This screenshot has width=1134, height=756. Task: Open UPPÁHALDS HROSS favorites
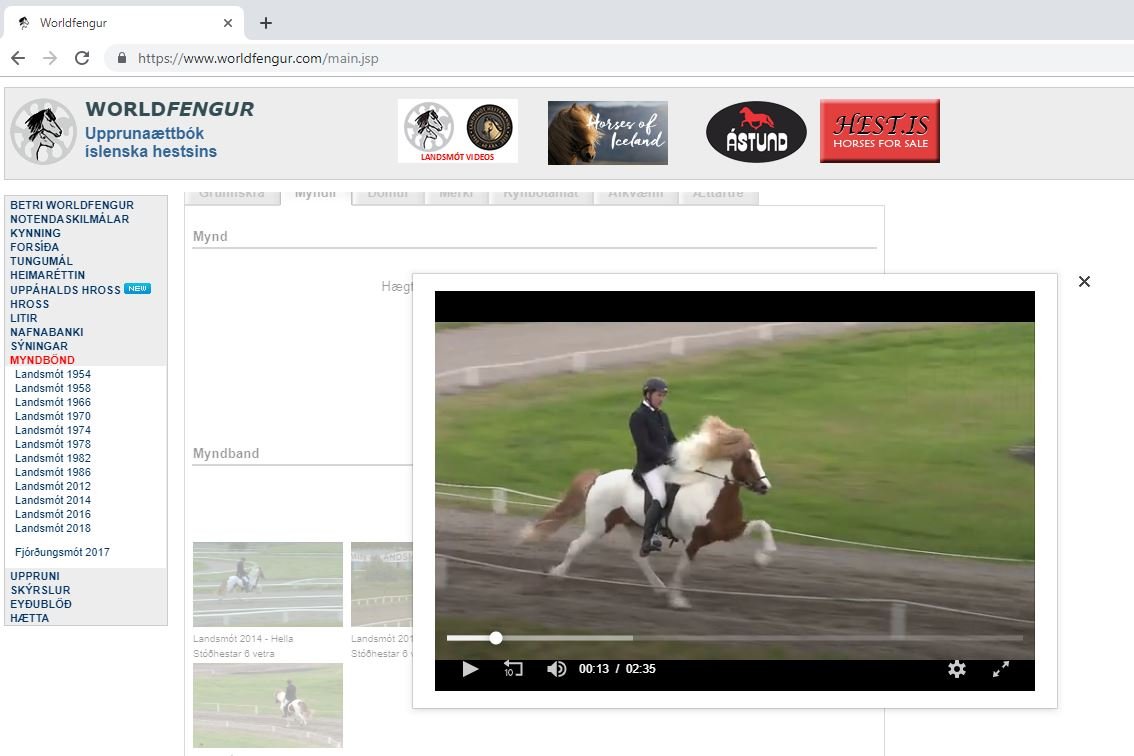65,289
